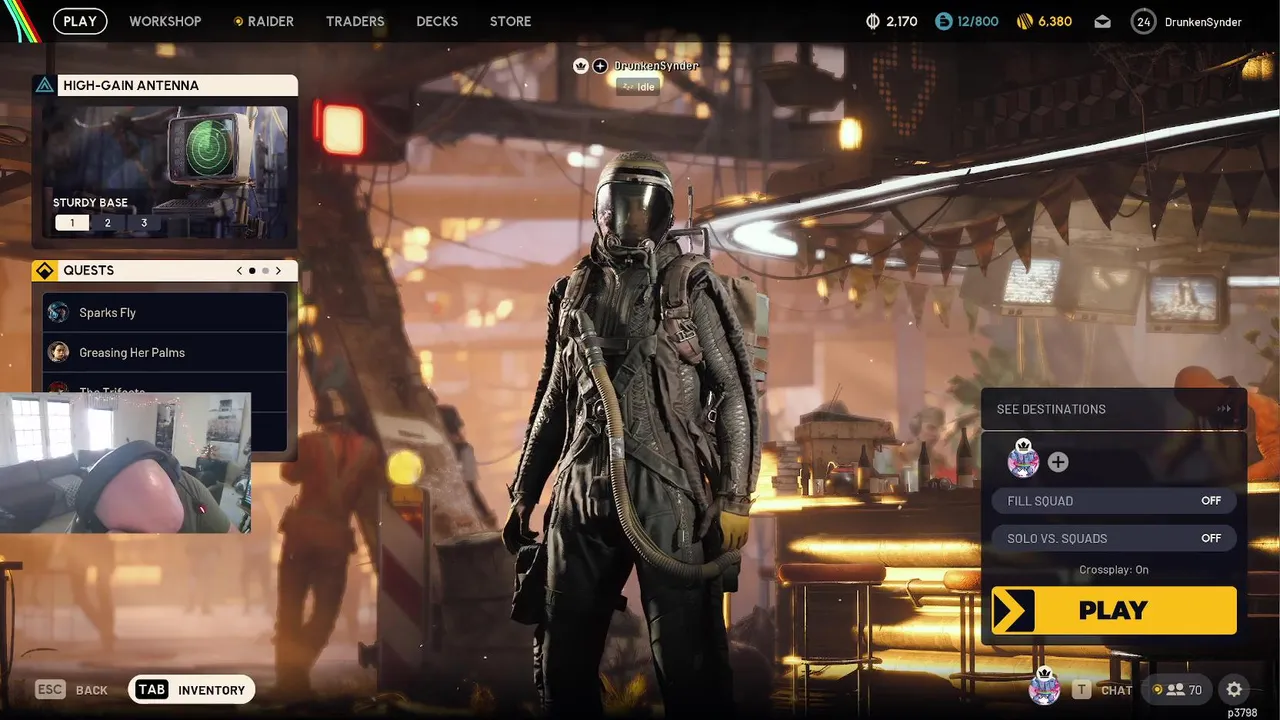Go to previous quests page arrow
The image size is (1280, 720).
pos(239,270)
